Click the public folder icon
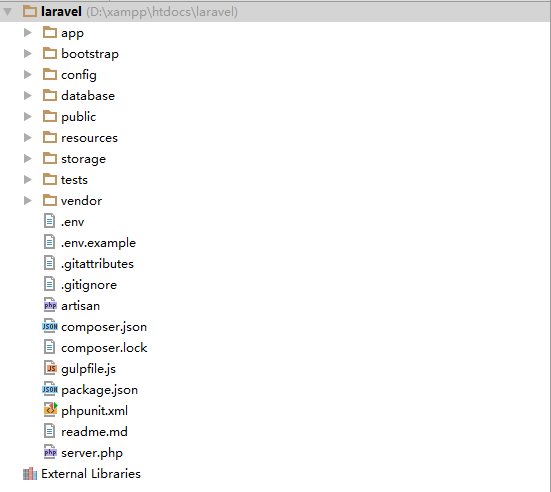The height and width of the screenshot is (492, 551). (50, 116)
